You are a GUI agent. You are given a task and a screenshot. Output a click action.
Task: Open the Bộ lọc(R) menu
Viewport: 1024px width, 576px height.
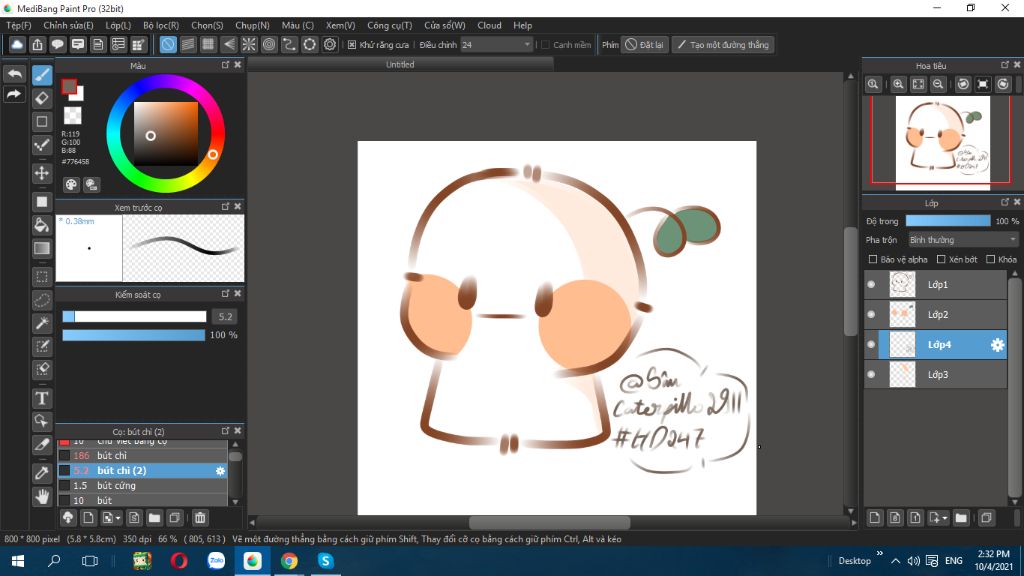161,25
